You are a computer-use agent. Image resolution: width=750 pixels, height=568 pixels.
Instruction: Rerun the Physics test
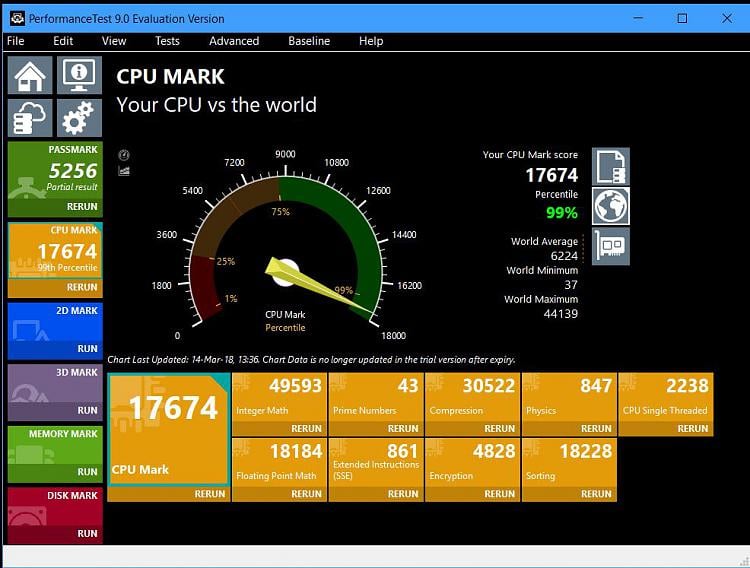tap(596, 429)
